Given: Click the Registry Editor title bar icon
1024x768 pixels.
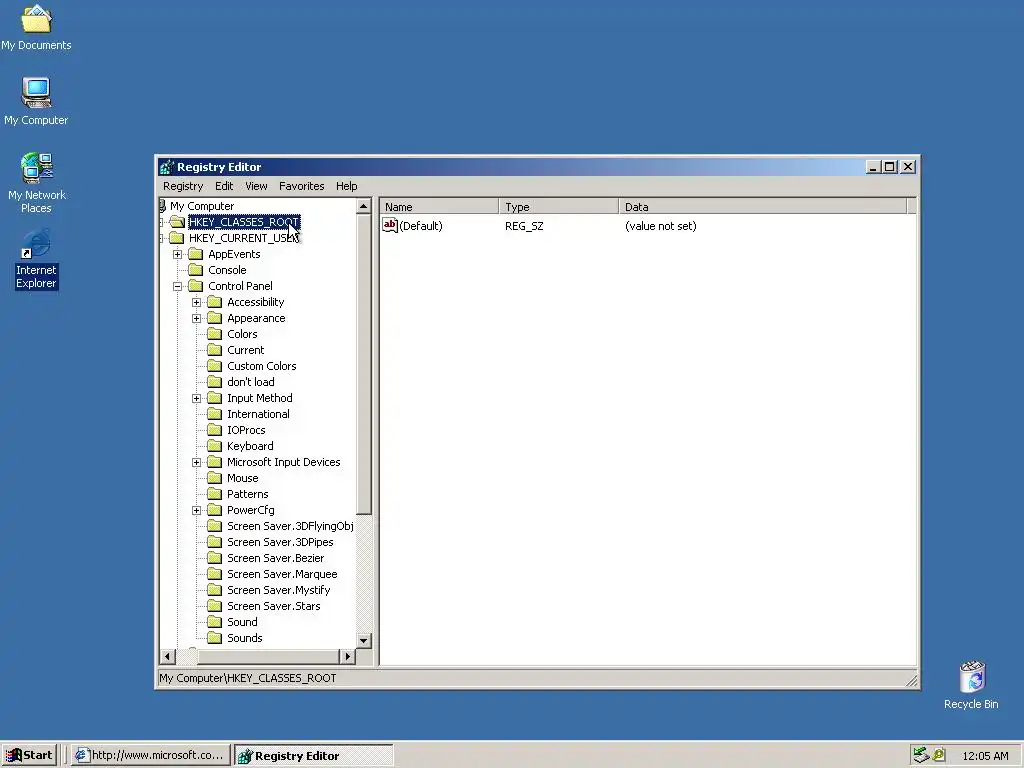Looking at the screenshot, I should (x=167, y=167).
